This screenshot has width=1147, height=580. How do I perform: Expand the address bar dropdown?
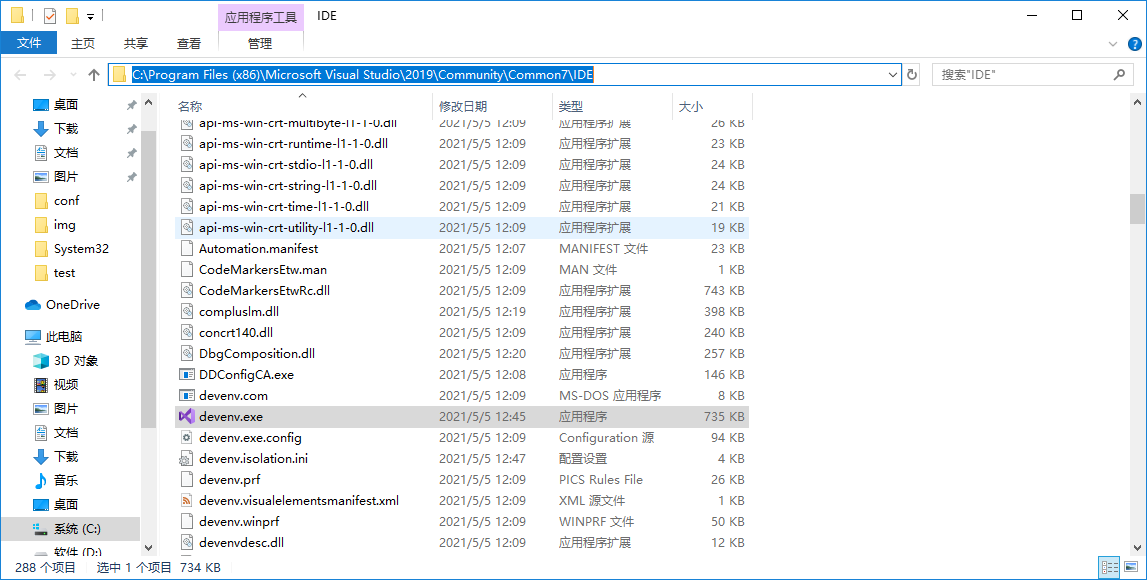pos(893,74)
